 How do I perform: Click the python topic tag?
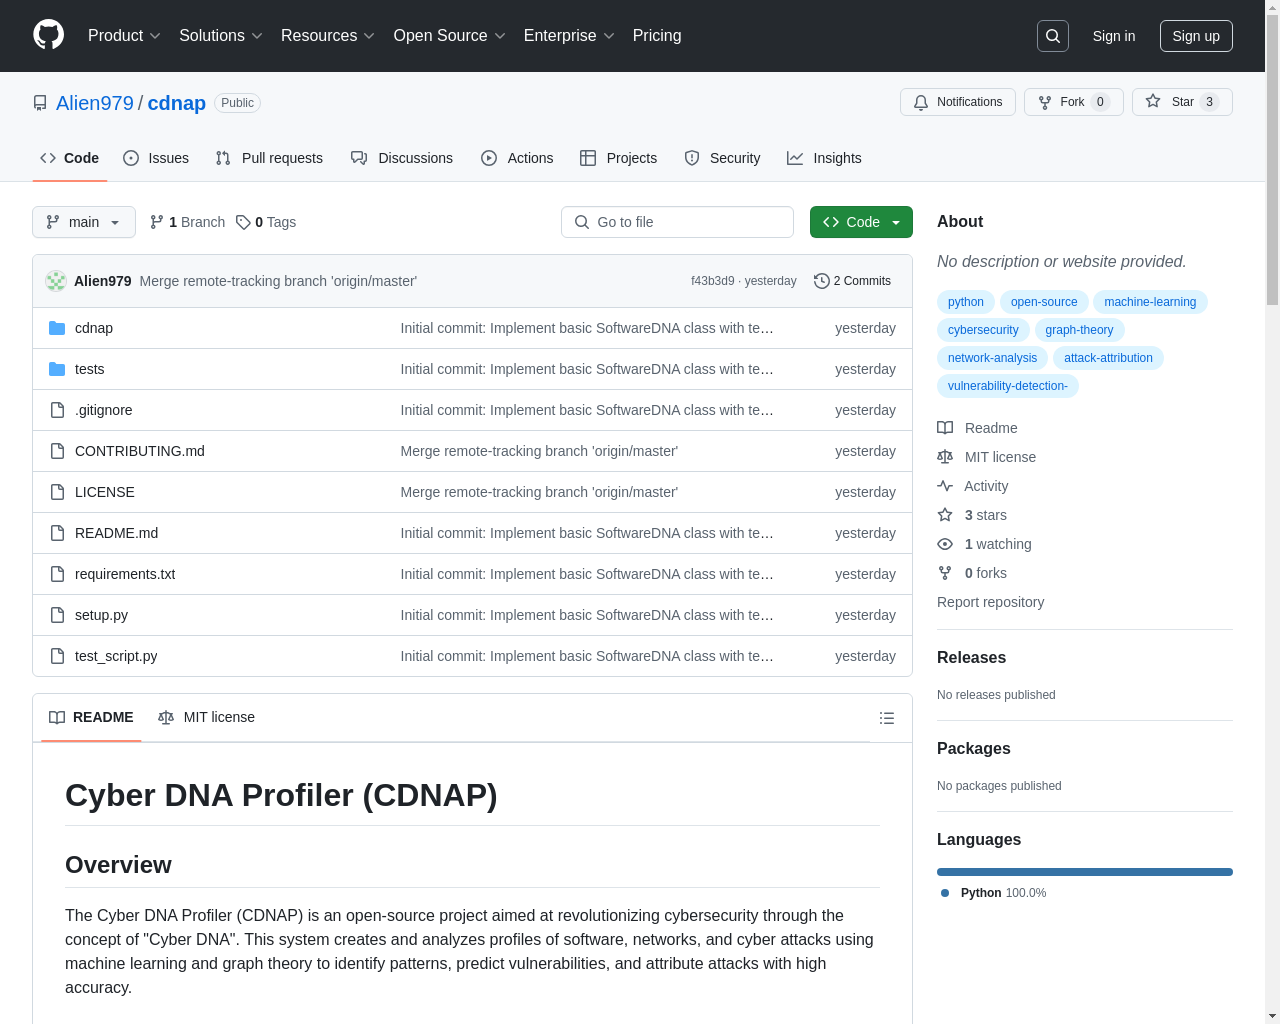tap(966, 302)
